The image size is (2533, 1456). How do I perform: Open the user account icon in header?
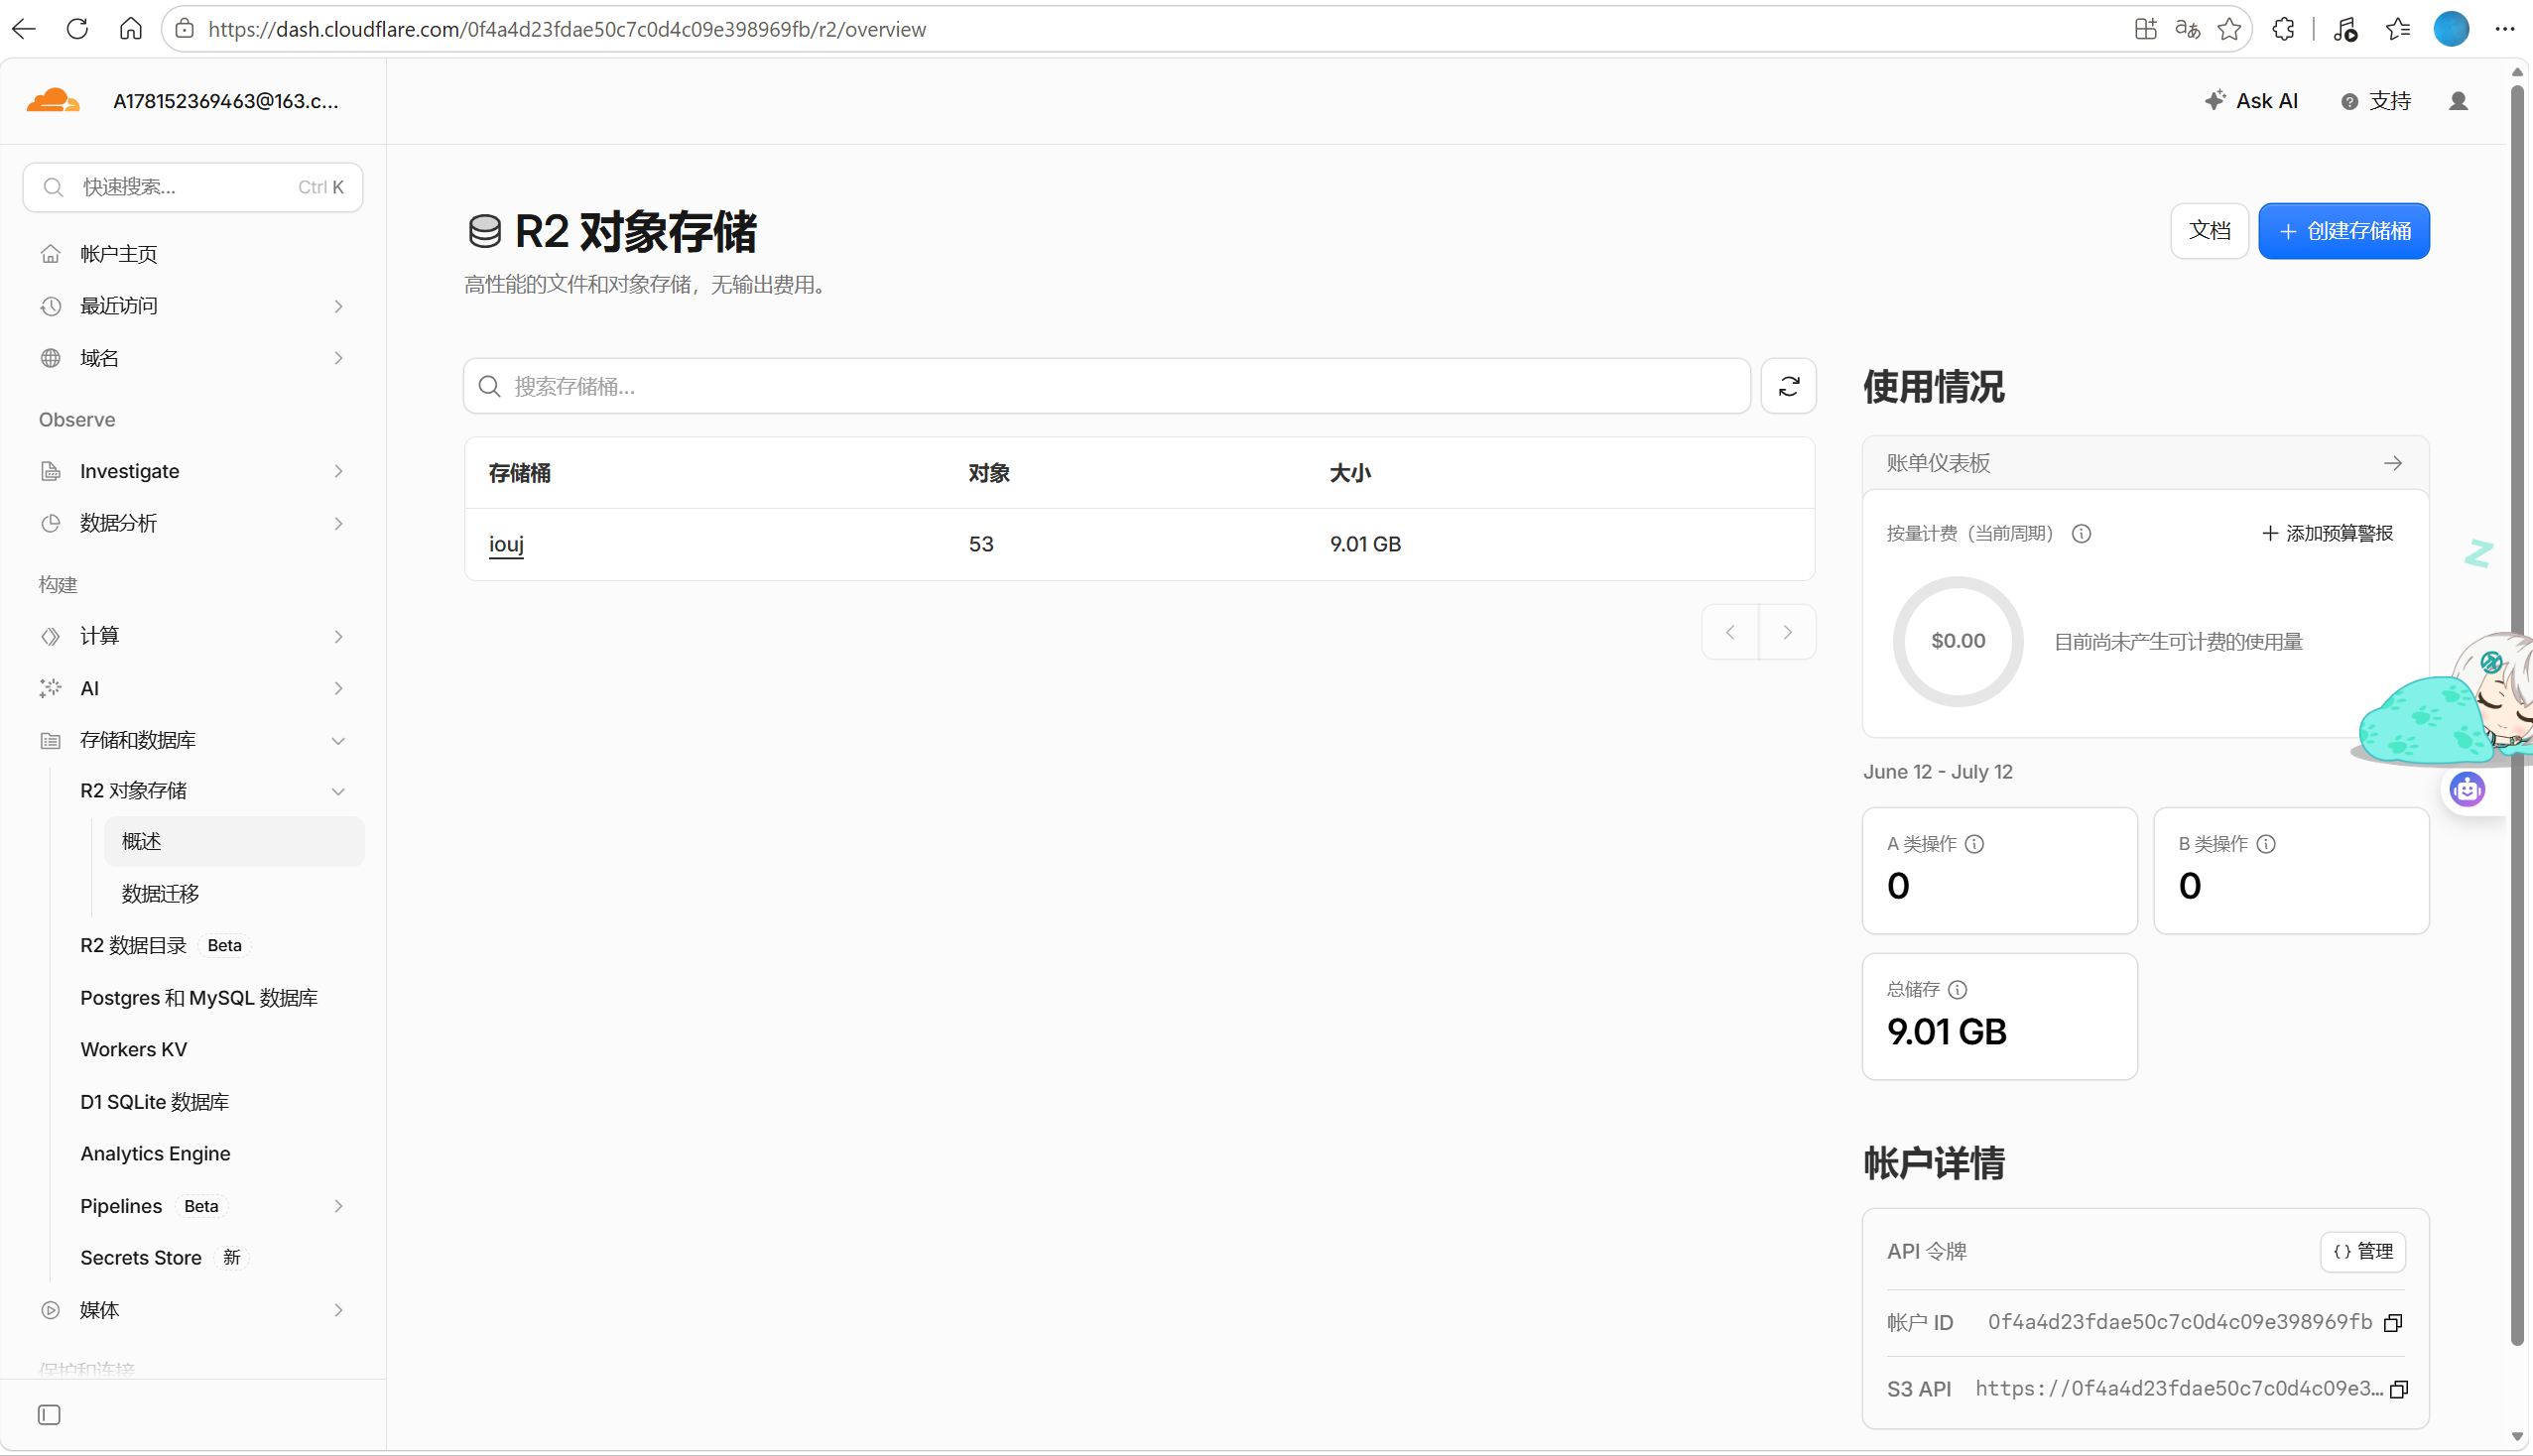coord(2458,101)
